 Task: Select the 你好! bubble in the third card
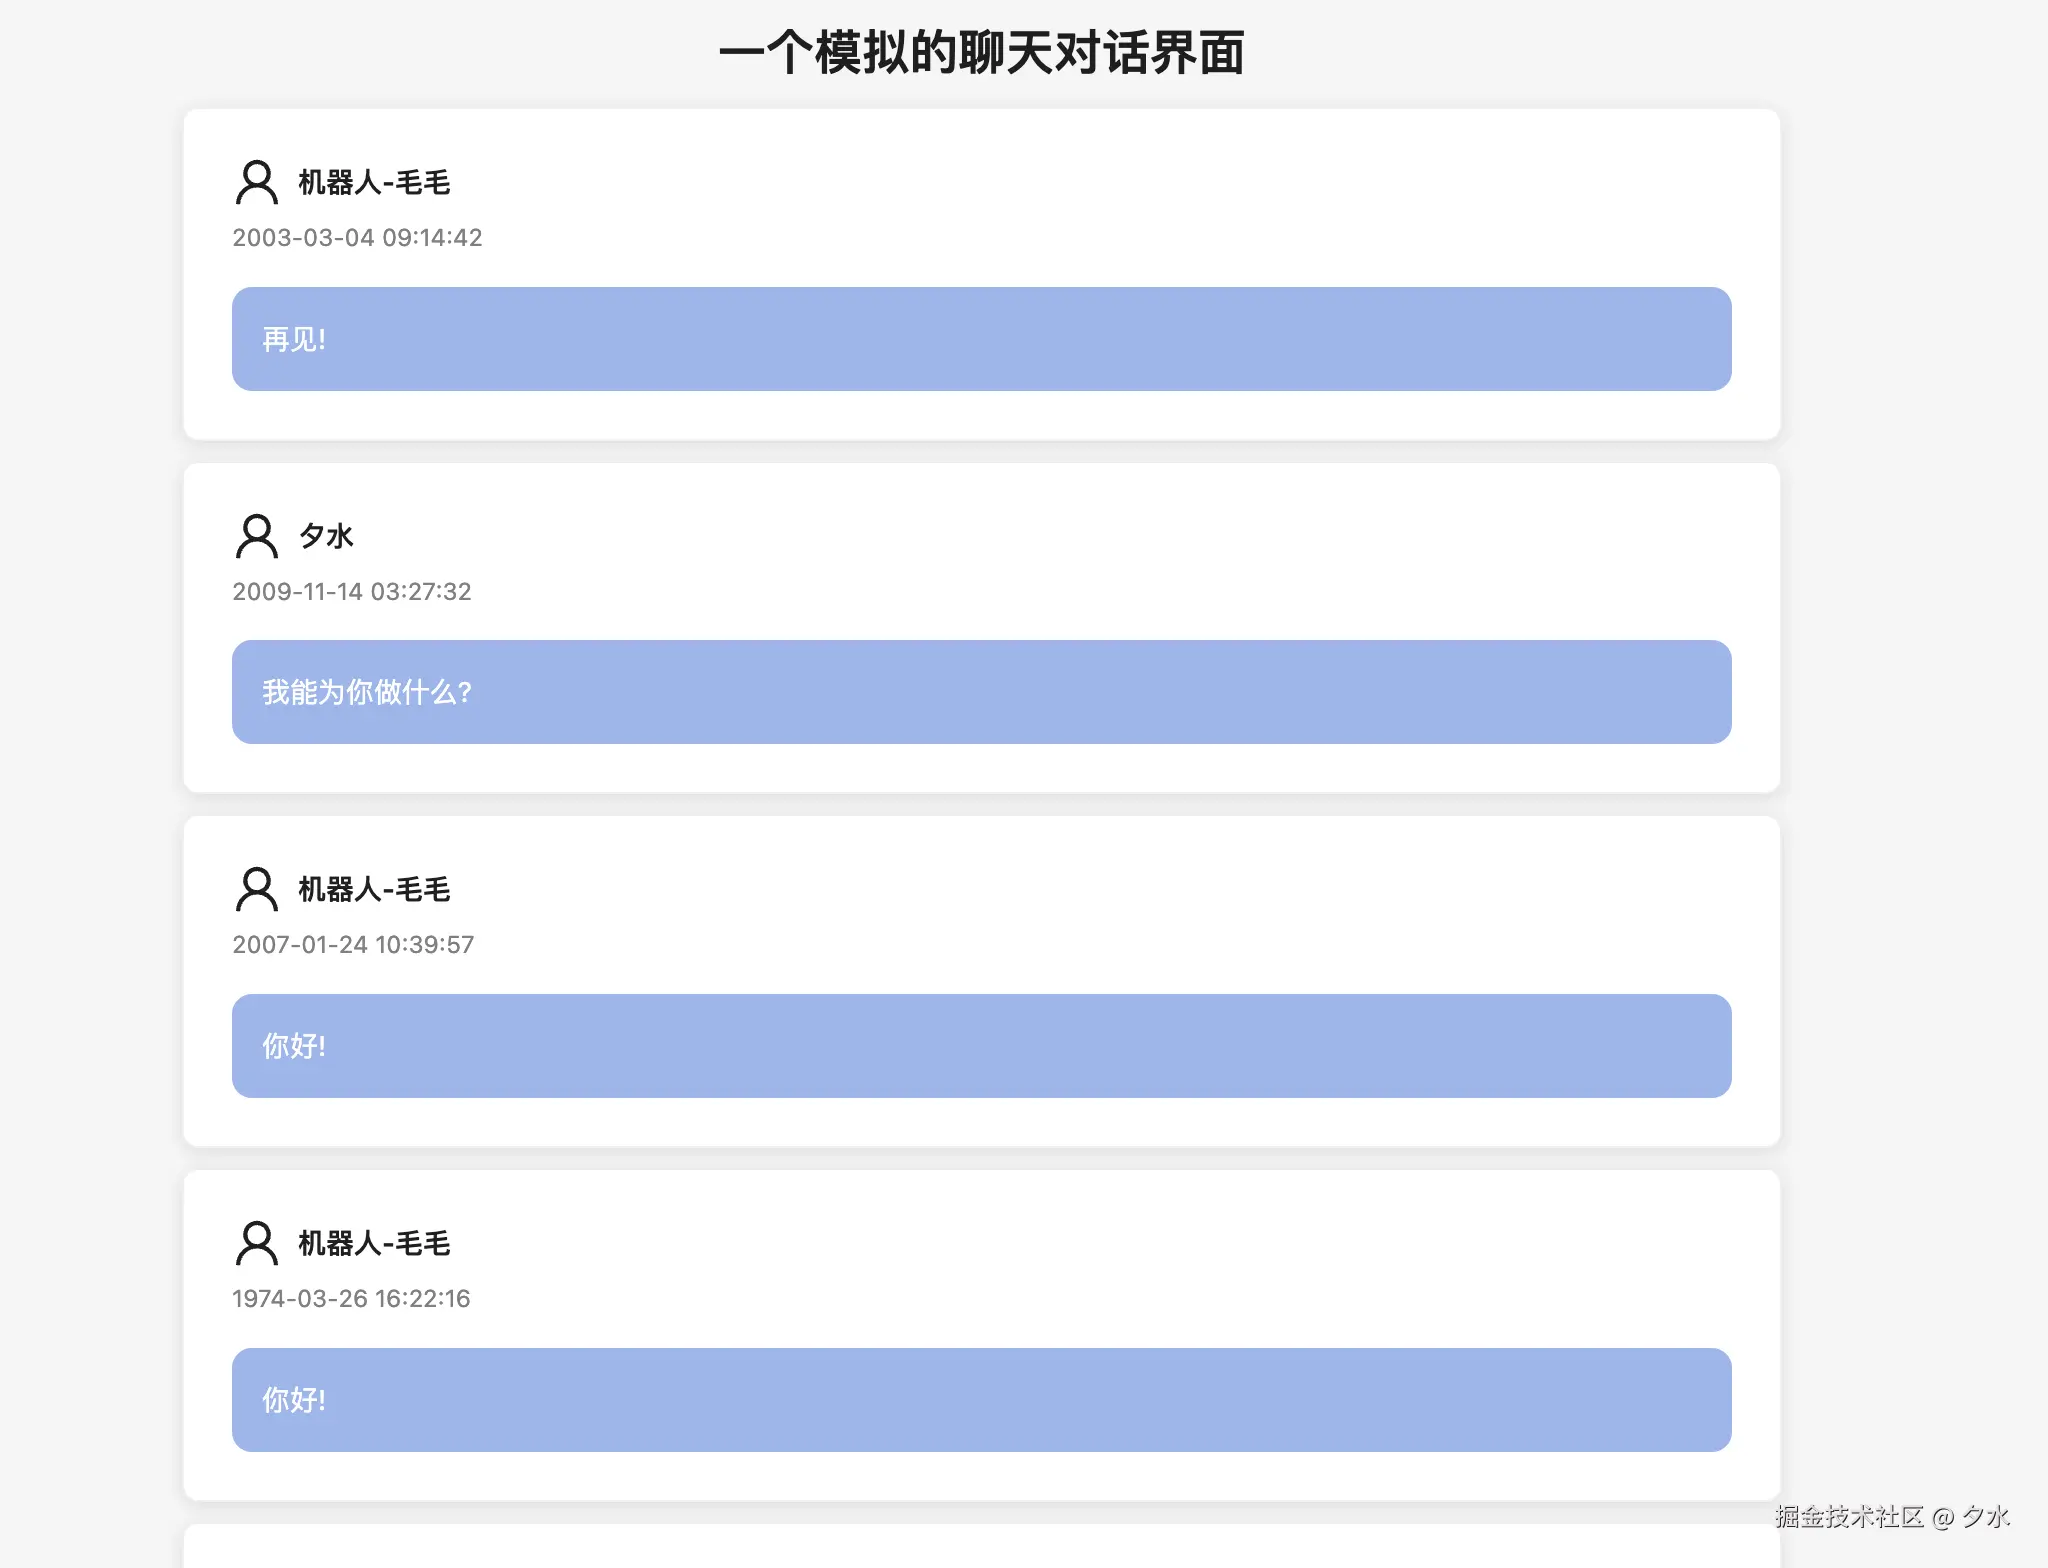point(980,1045)
